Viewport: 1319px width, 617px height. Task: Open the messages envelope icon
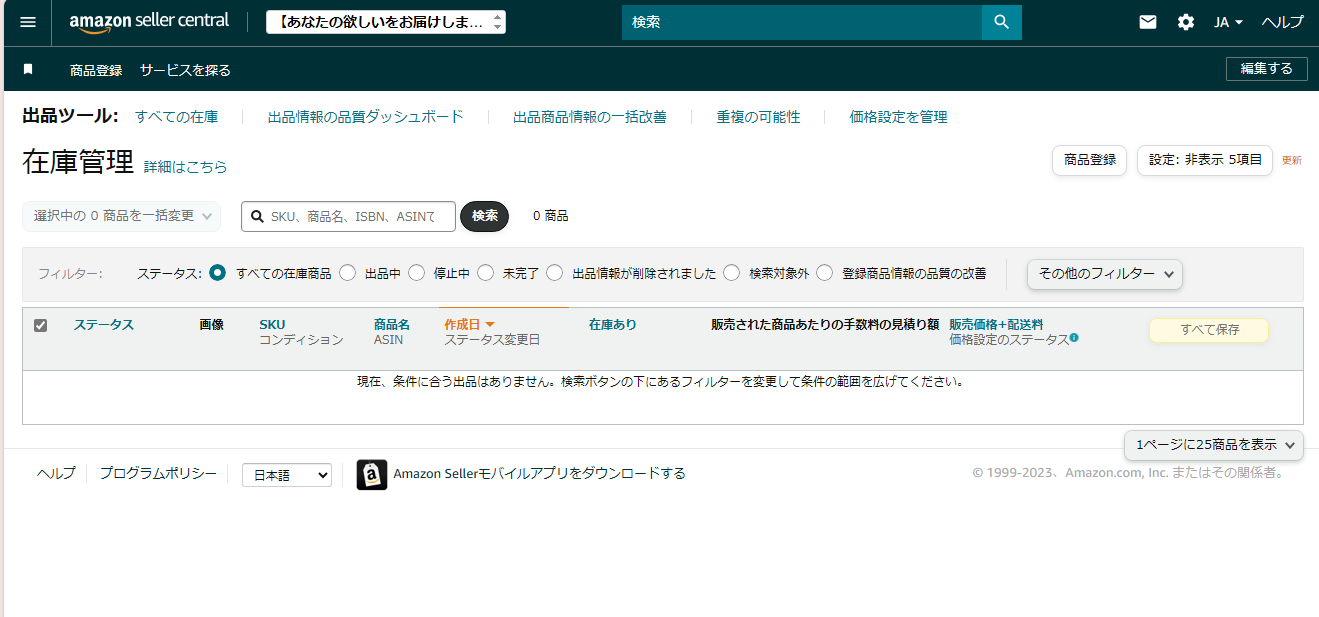(x=1148, y=22)
